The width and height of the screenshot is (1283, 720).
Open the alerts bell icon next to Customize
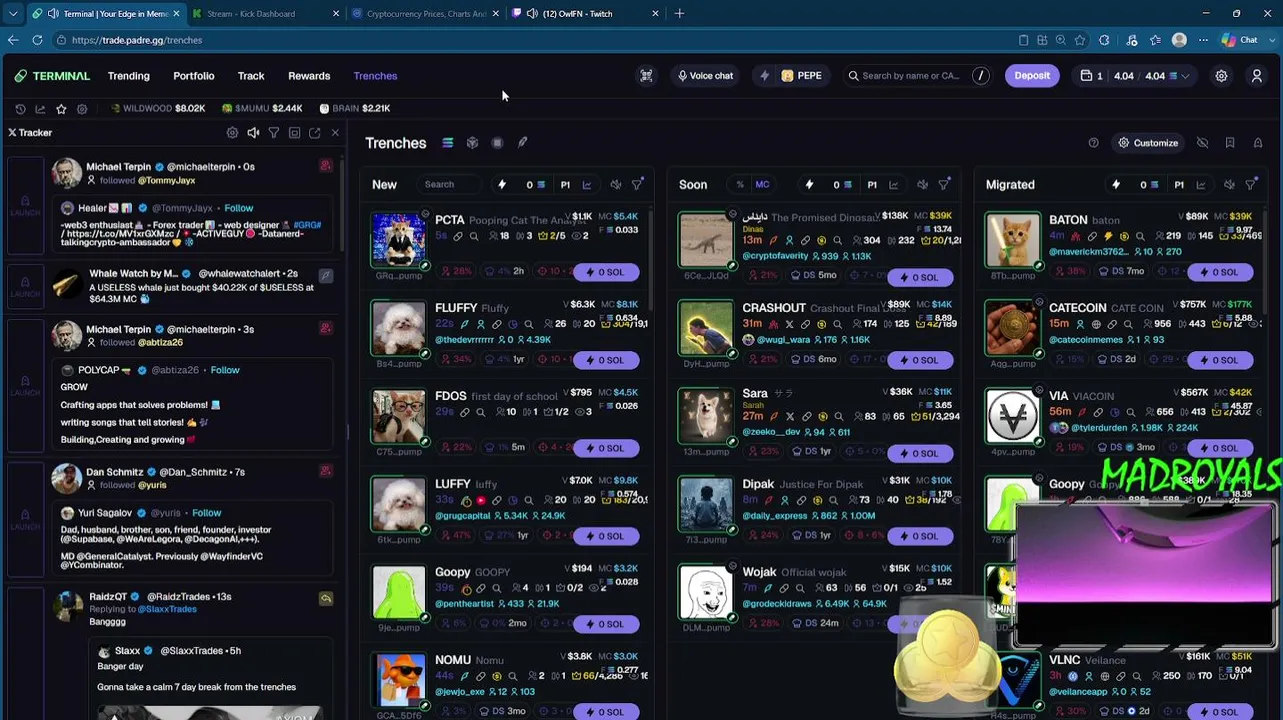click(1258, 143)
